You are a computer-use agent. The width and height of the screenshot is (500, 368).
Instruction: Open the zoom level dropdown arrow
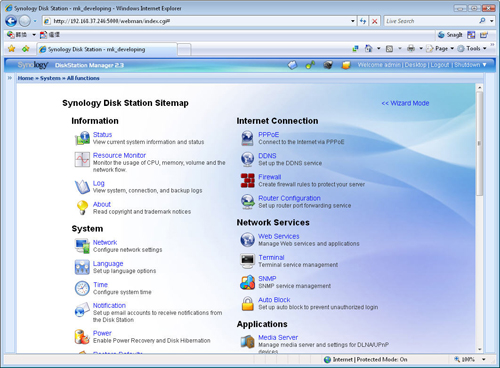click(x=484, y=359)
